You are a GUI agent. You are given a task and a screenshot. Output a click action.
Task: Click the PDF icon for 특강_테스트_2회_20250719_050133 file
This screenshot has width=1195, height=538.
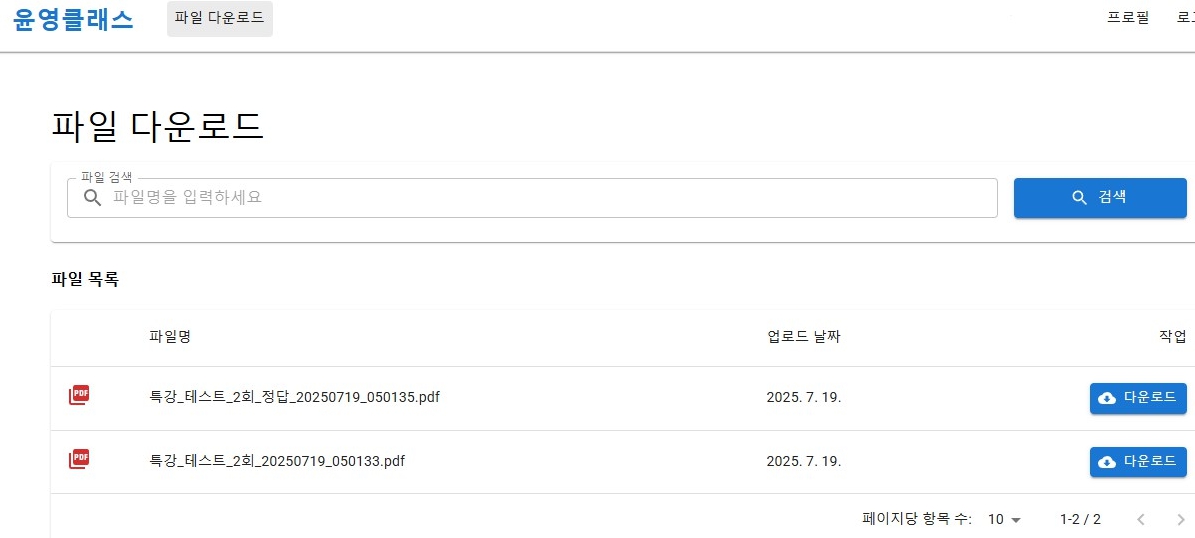tap(78, 460)
